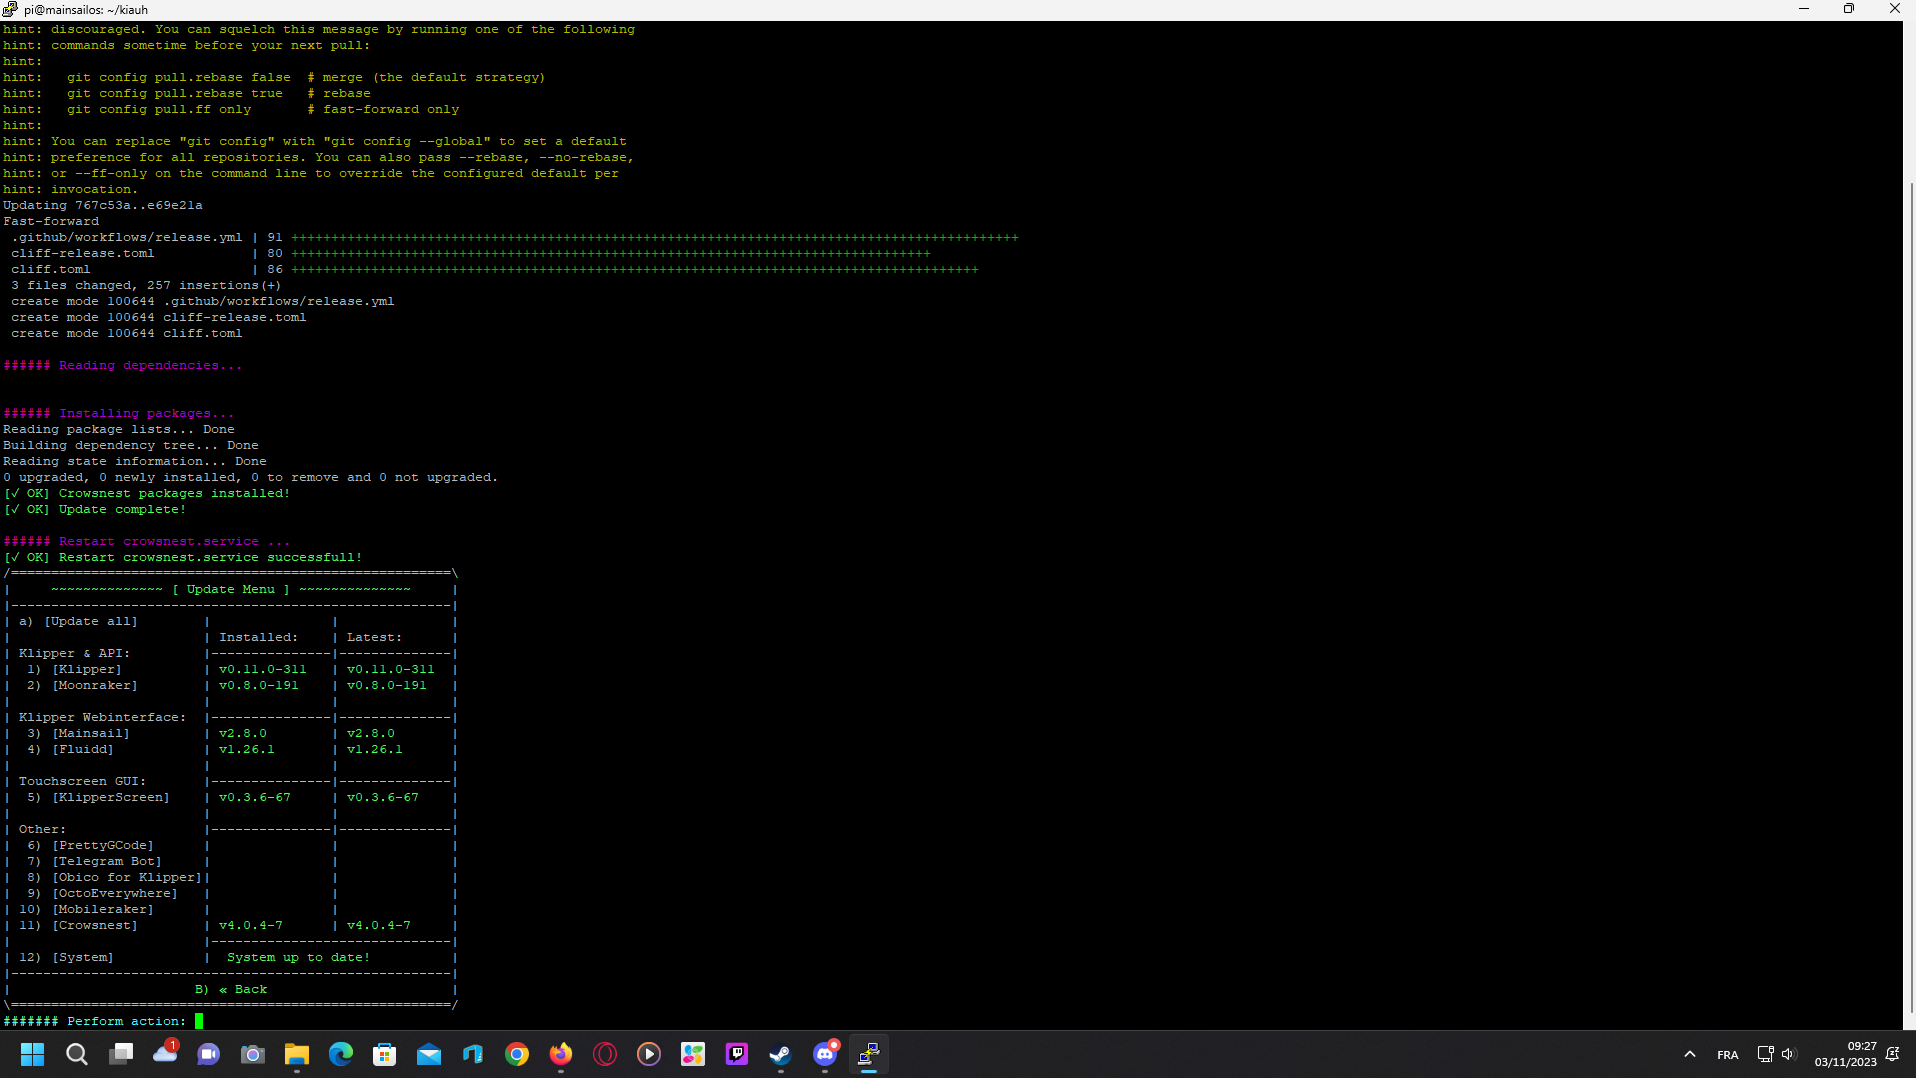
Task: Click 'Crowsnest packages installed!' line
Action: (x=147, y=493)
